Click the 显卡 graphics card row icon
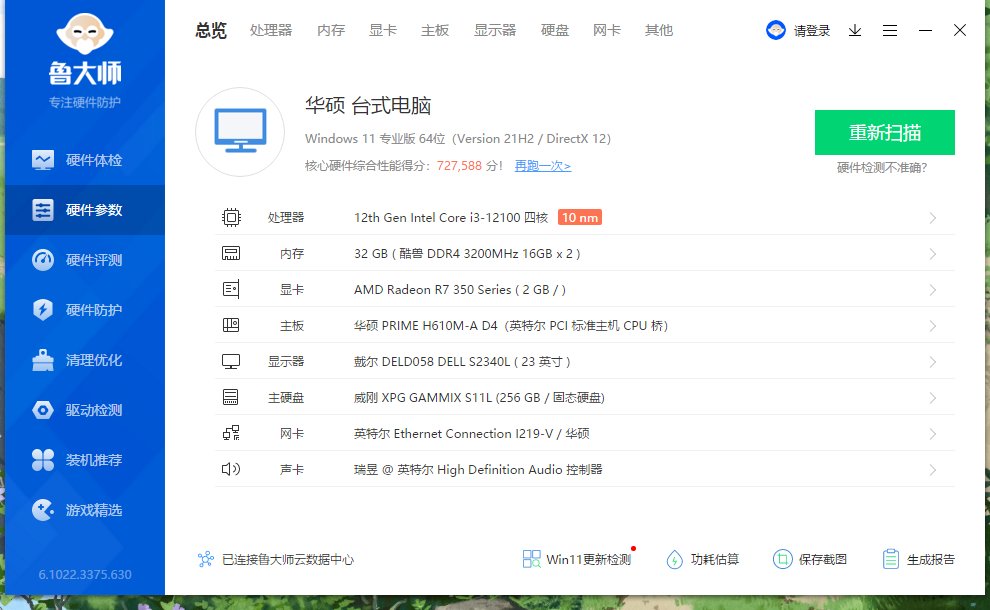 (x=231, y=289)
